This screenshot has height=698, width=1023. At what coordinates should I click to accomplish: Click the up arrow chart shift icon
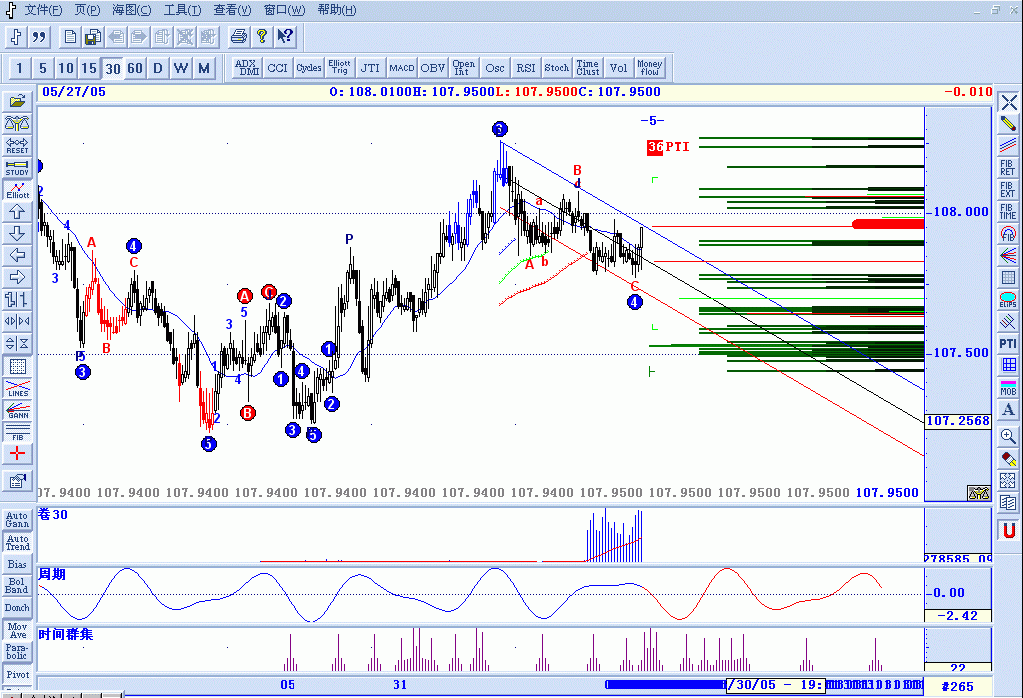[x=17, y=211]
